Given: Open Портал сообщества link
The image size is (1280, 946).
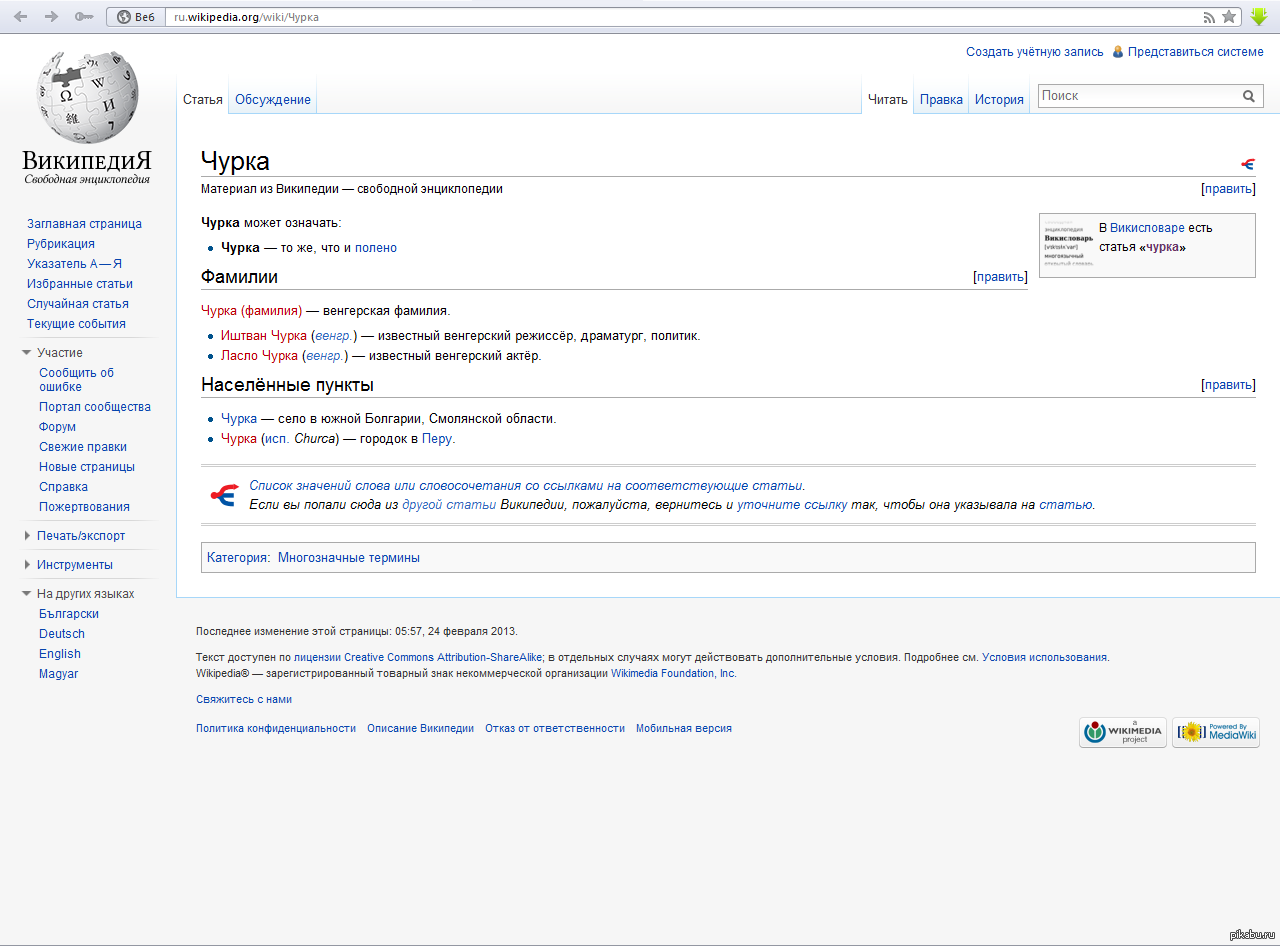Looking at the screenshot, I should click(95, 407).
